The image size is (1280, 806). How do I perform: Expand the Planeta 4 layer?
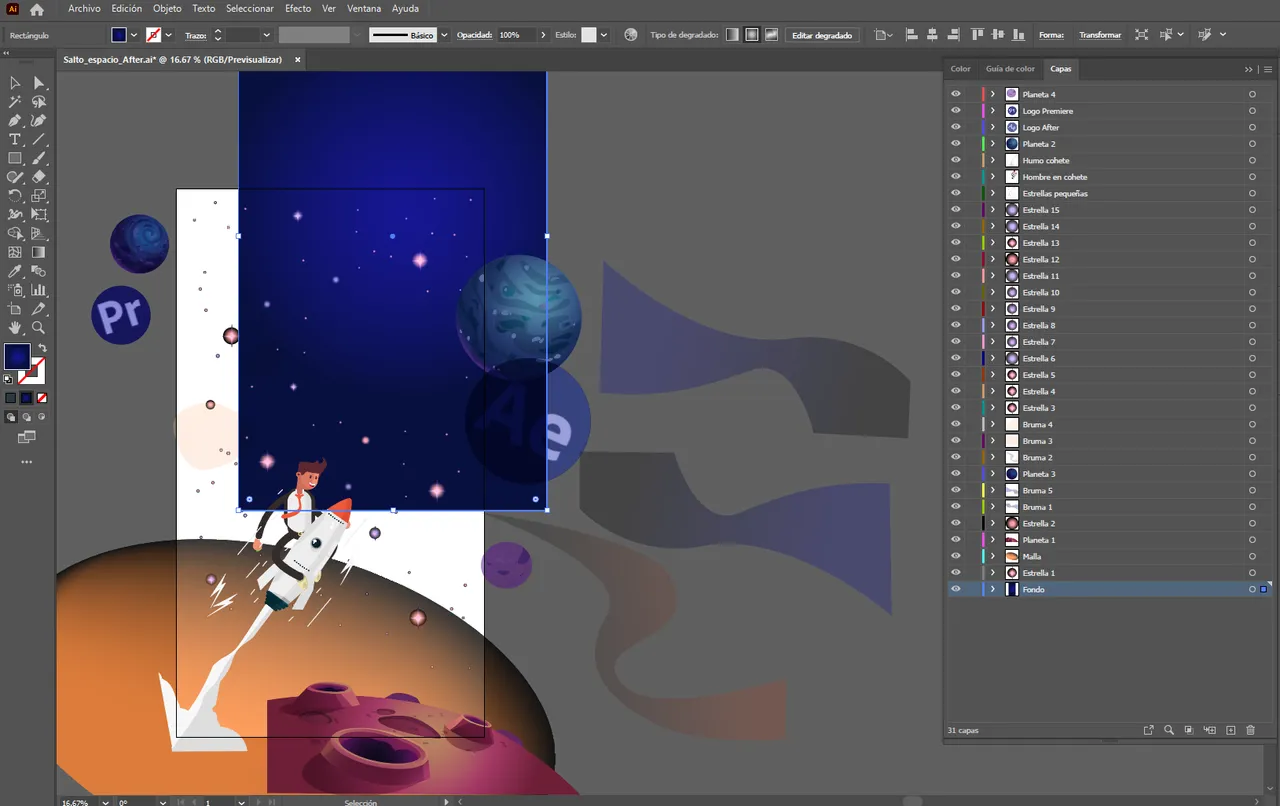click(x=993, y=94)
